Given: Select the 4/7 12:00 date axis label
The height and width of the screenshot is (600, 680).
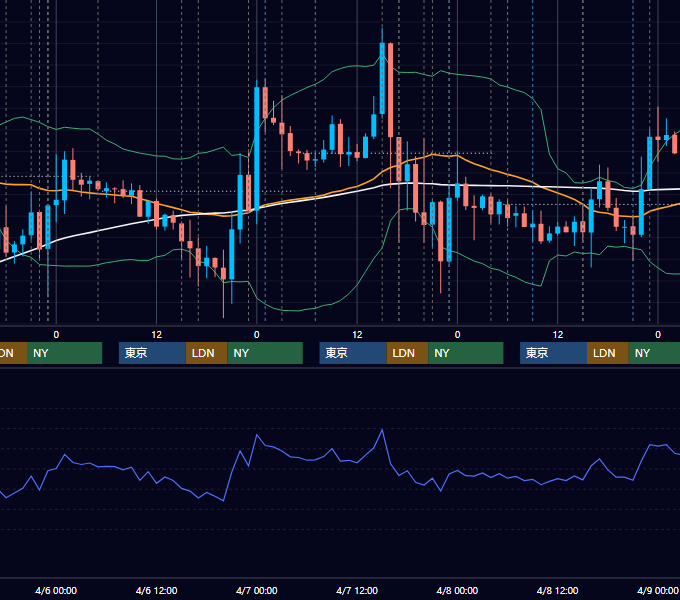Looking at the screenshot, I should 357,590.
